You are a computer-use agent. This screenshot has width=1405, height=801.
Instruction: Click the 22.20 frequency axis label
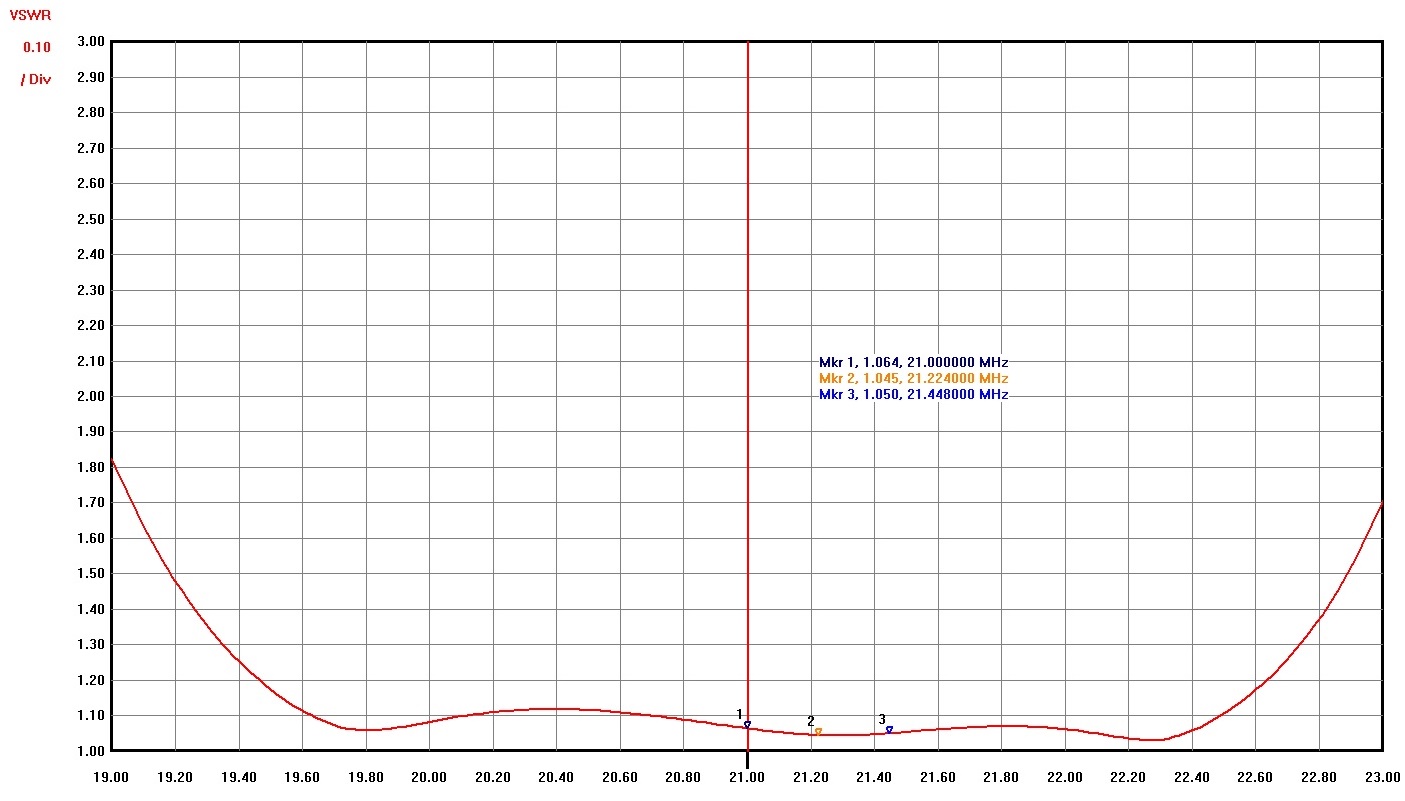pos(1128,777)
